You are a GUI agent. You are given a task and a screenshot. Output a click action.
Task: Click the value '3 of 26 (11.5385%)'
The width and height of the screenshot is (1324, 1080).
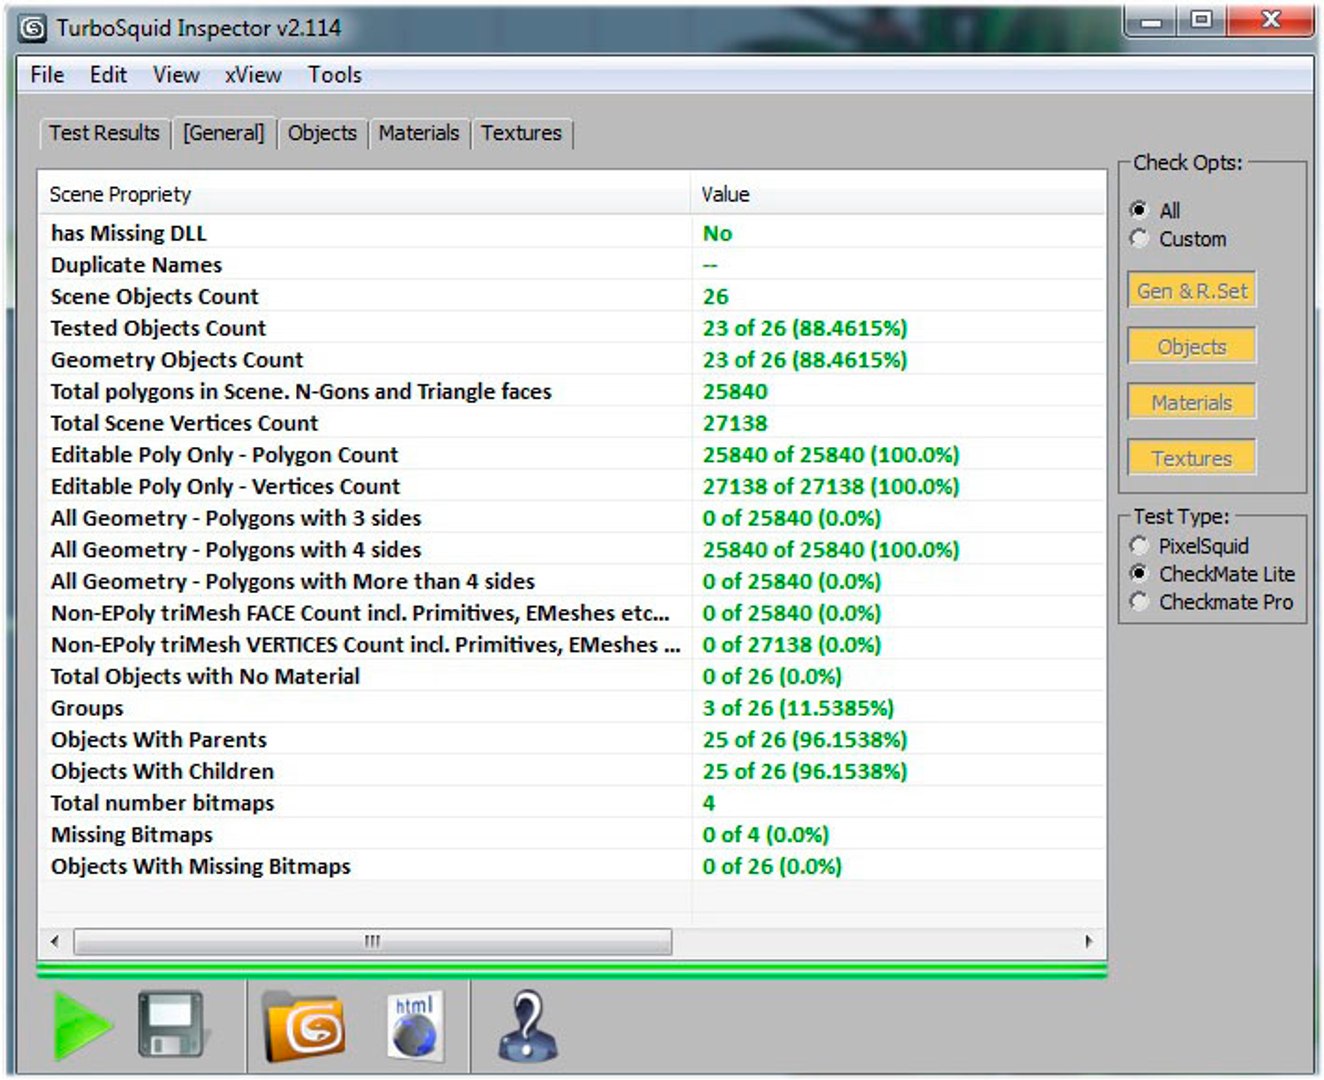coord(798,708)
